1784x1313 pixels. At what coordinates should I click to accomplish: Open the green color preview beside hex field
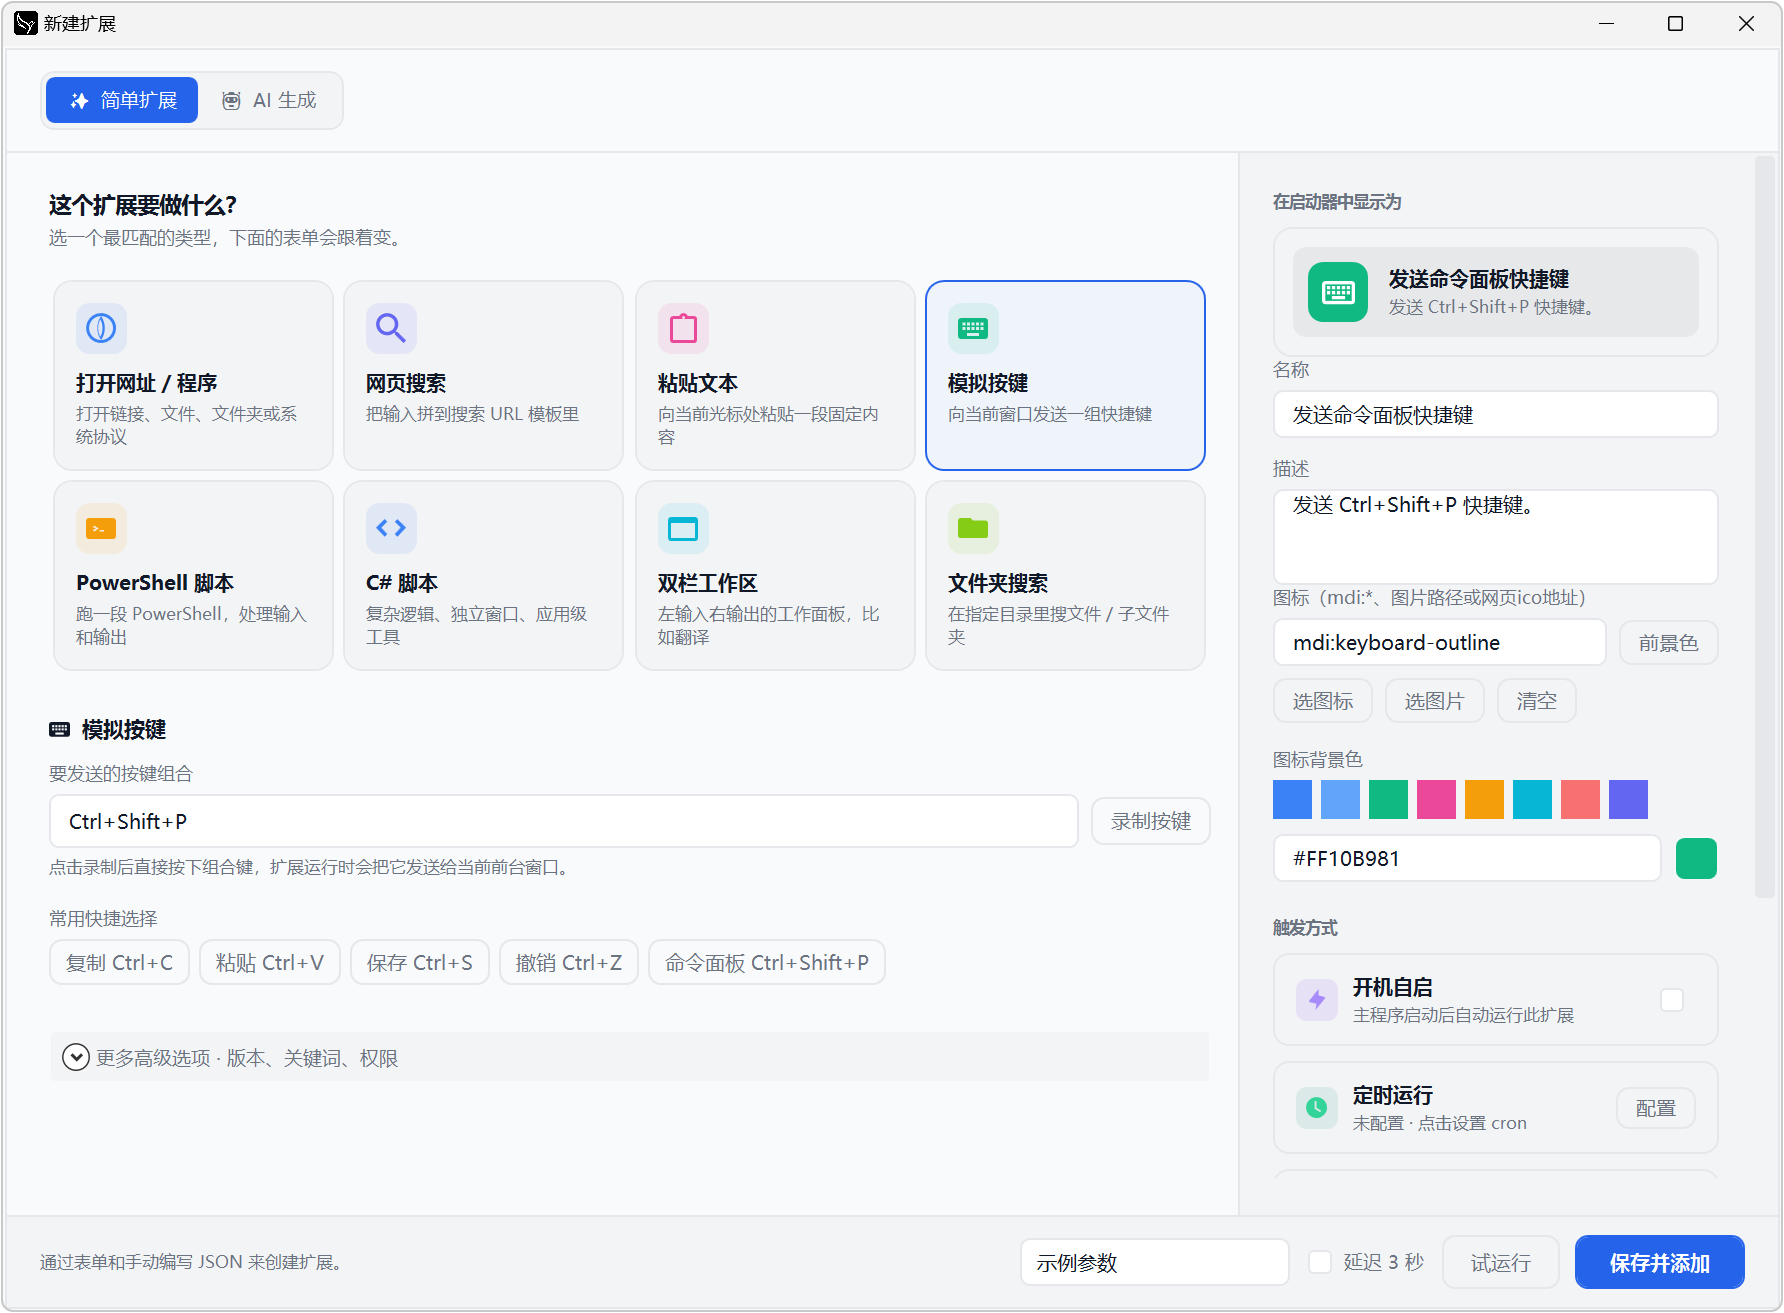pos(1696,858)
